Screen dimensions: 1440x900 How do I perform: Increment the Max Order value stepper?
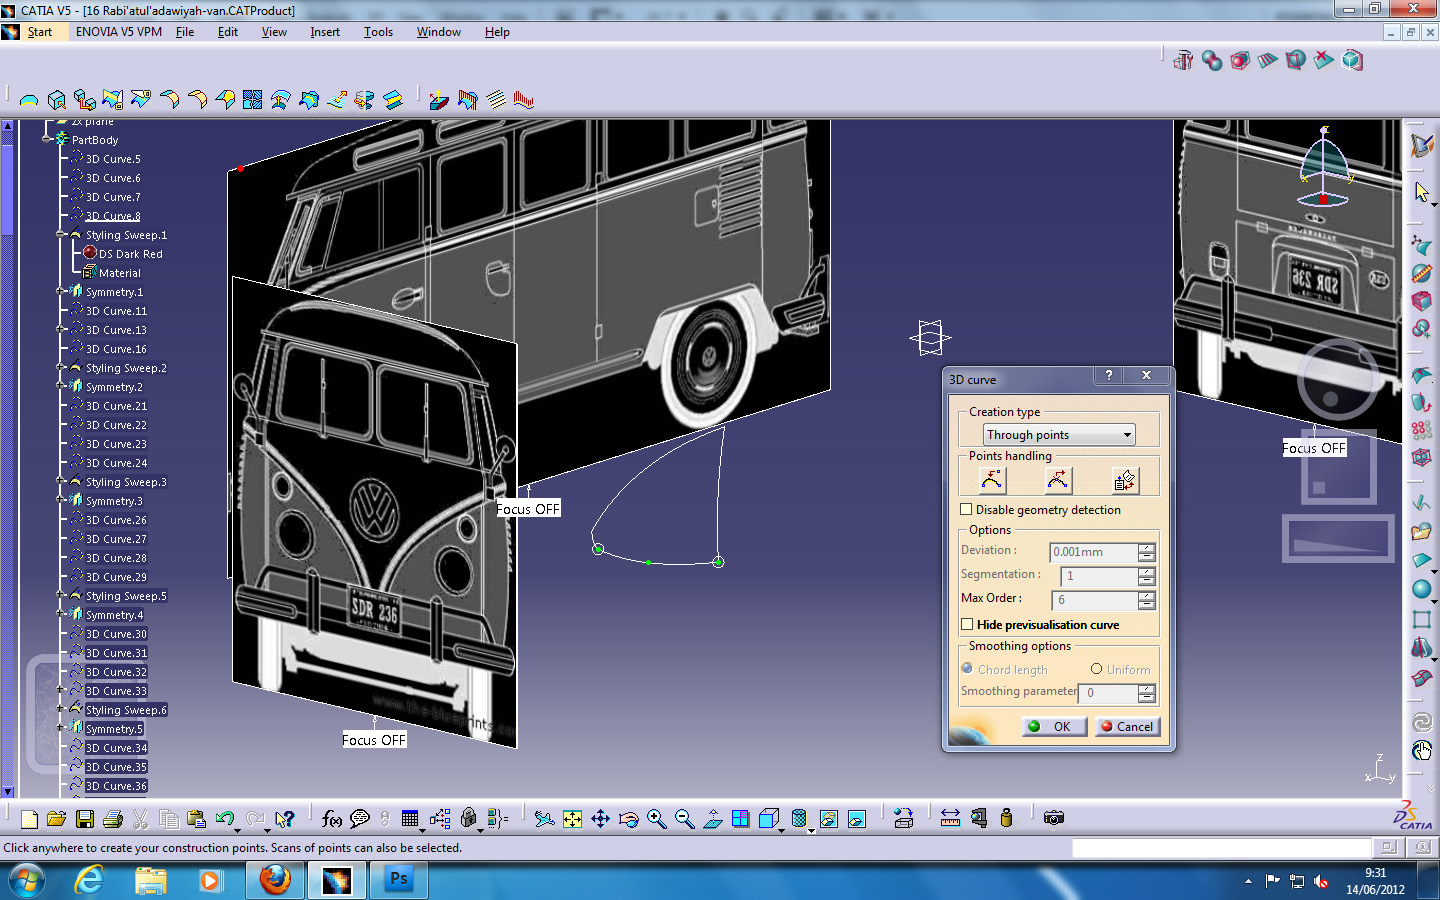click(x=1146, y=596)
